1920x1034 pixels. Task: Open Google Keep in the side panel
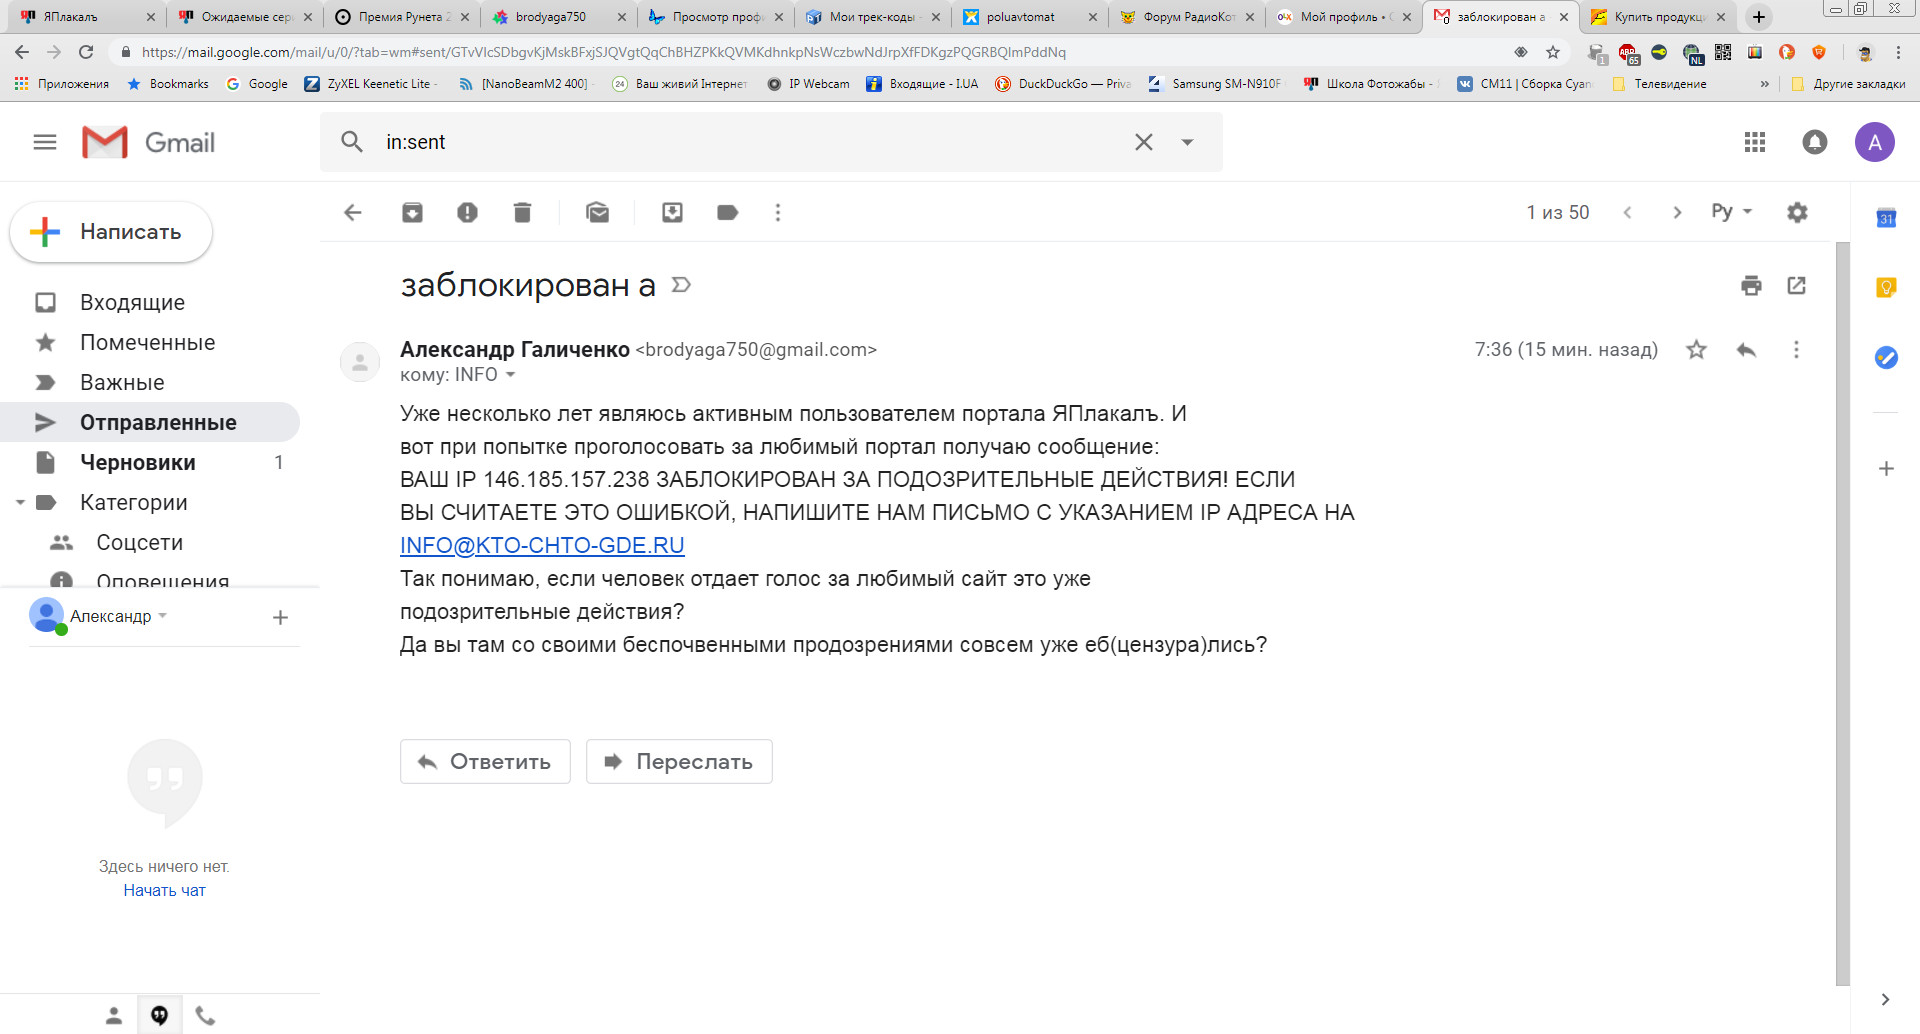[x=1886, y=288]
